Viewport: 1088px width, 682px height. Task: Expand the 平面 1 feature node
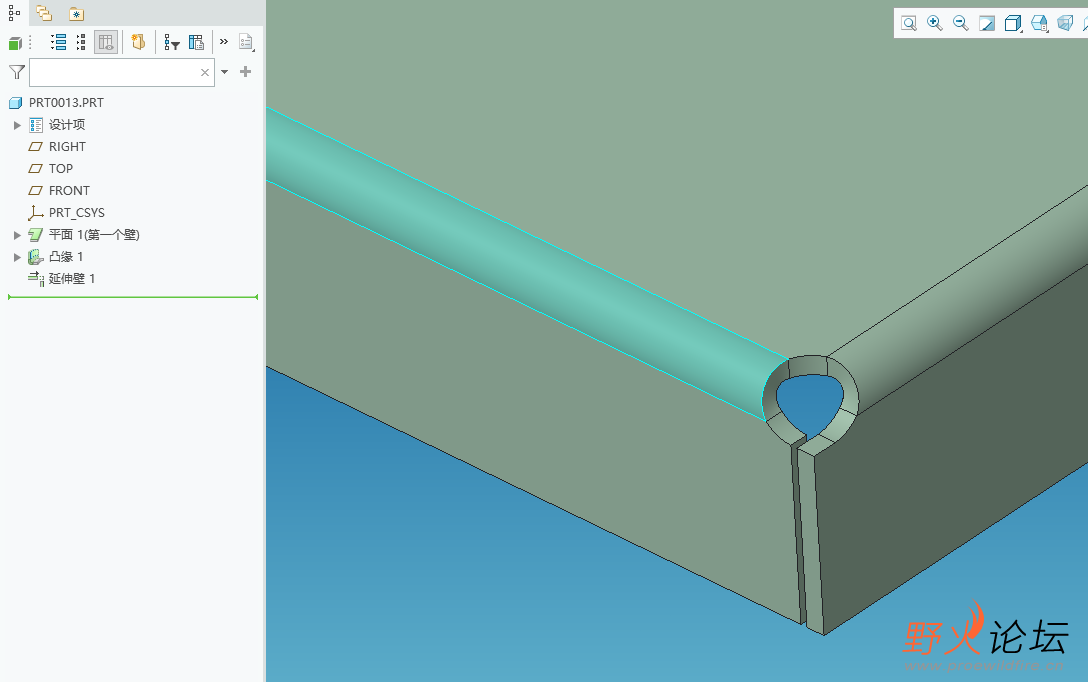(17, 235)
